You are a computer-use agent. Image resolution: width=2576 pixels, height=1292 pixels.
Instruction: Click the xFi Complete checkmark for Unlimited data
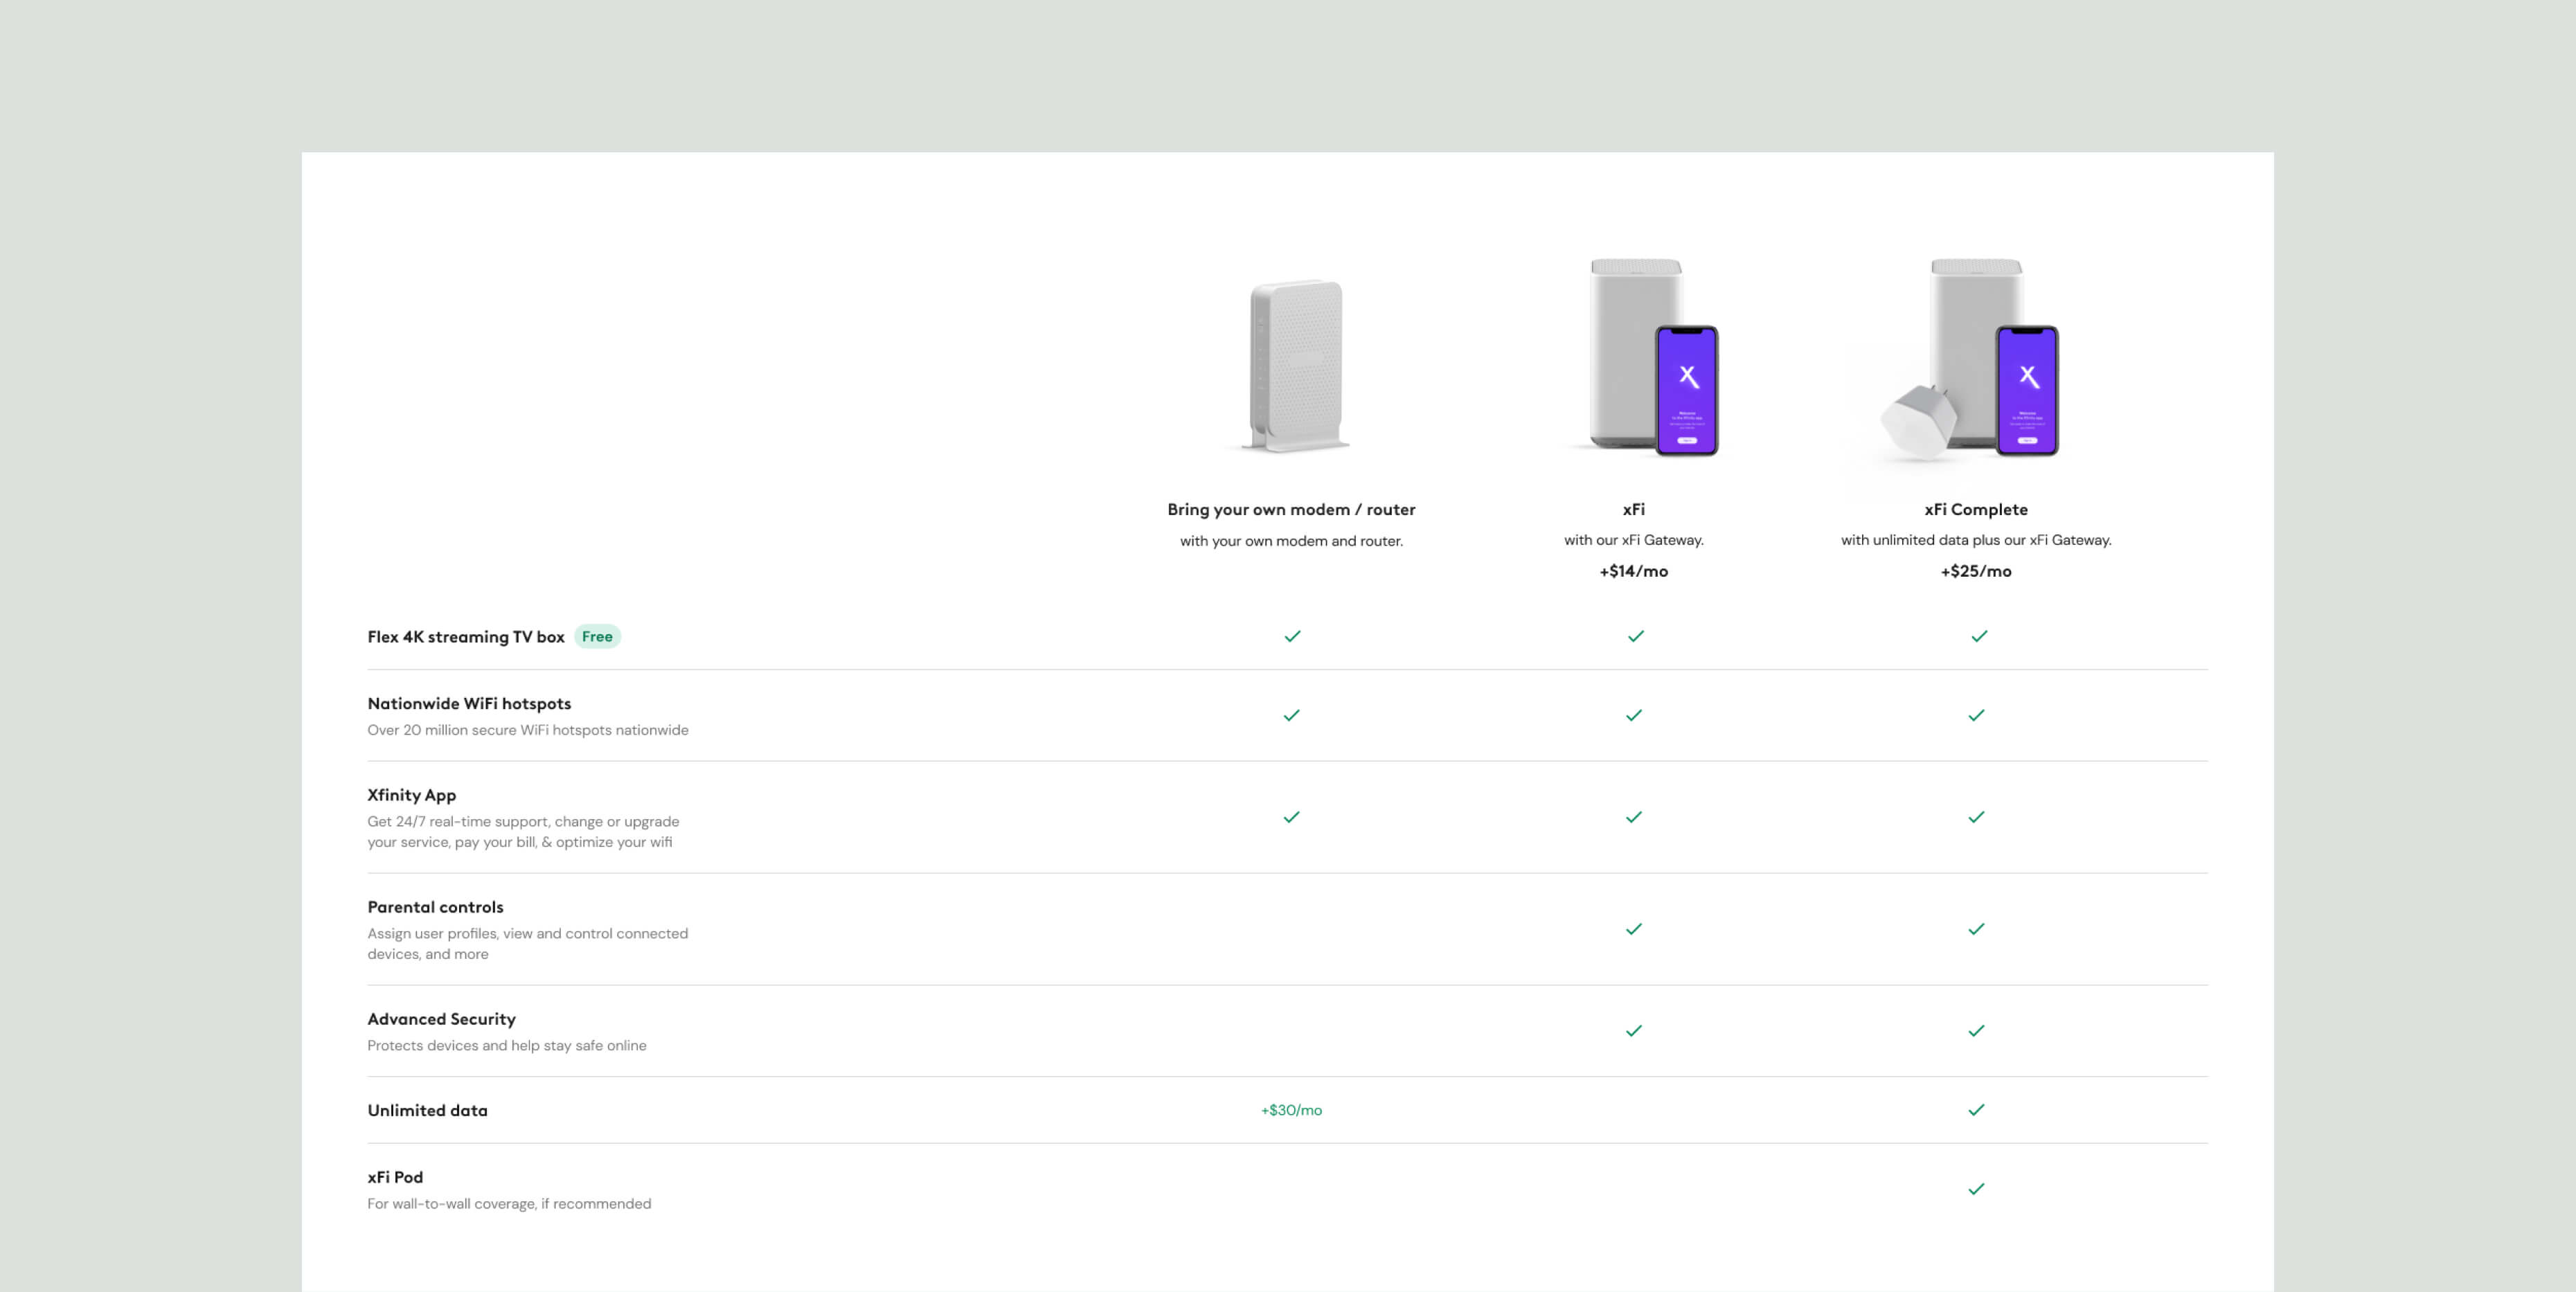pyautogui.click(x=1975, y=1110)
